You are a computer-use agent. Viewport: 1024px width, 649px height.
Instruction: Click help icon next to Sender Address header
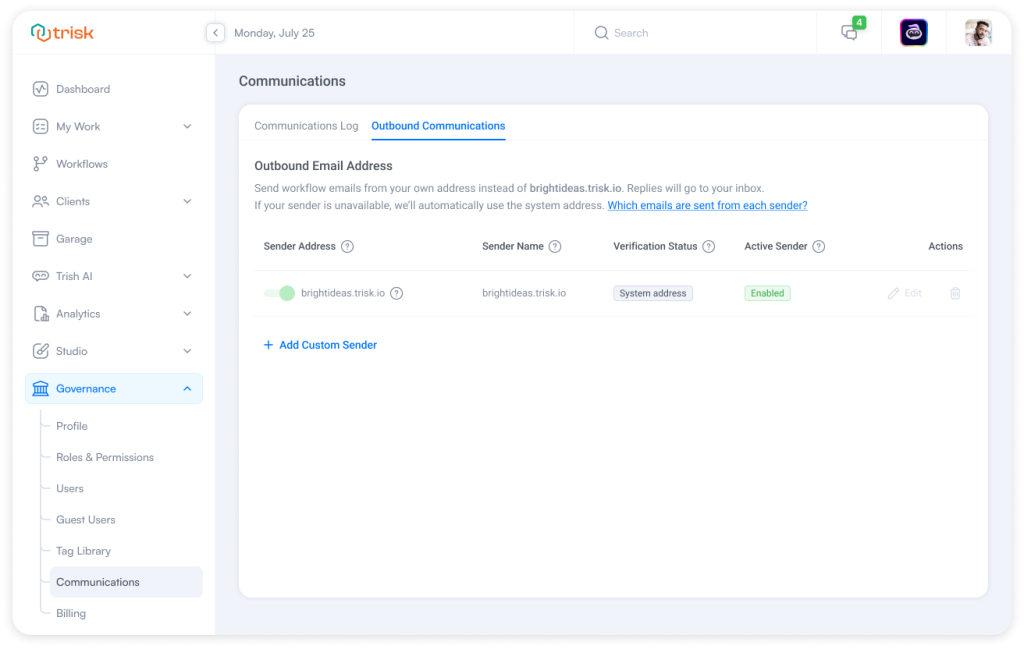[x=348, y=246]
